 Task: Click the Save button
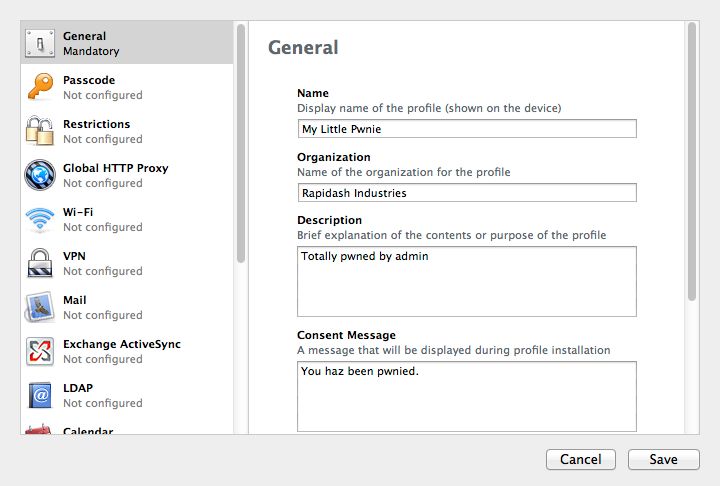[664, 459]
